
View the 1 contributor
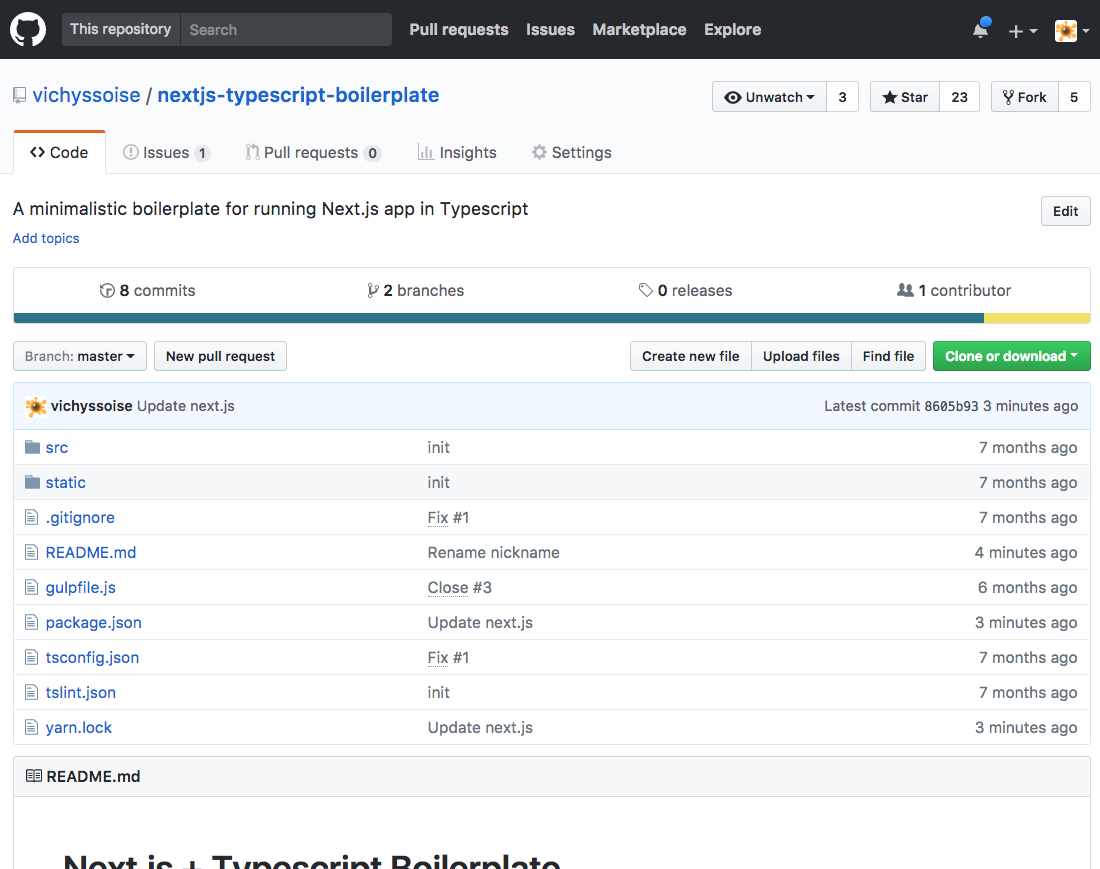(954, 290)
